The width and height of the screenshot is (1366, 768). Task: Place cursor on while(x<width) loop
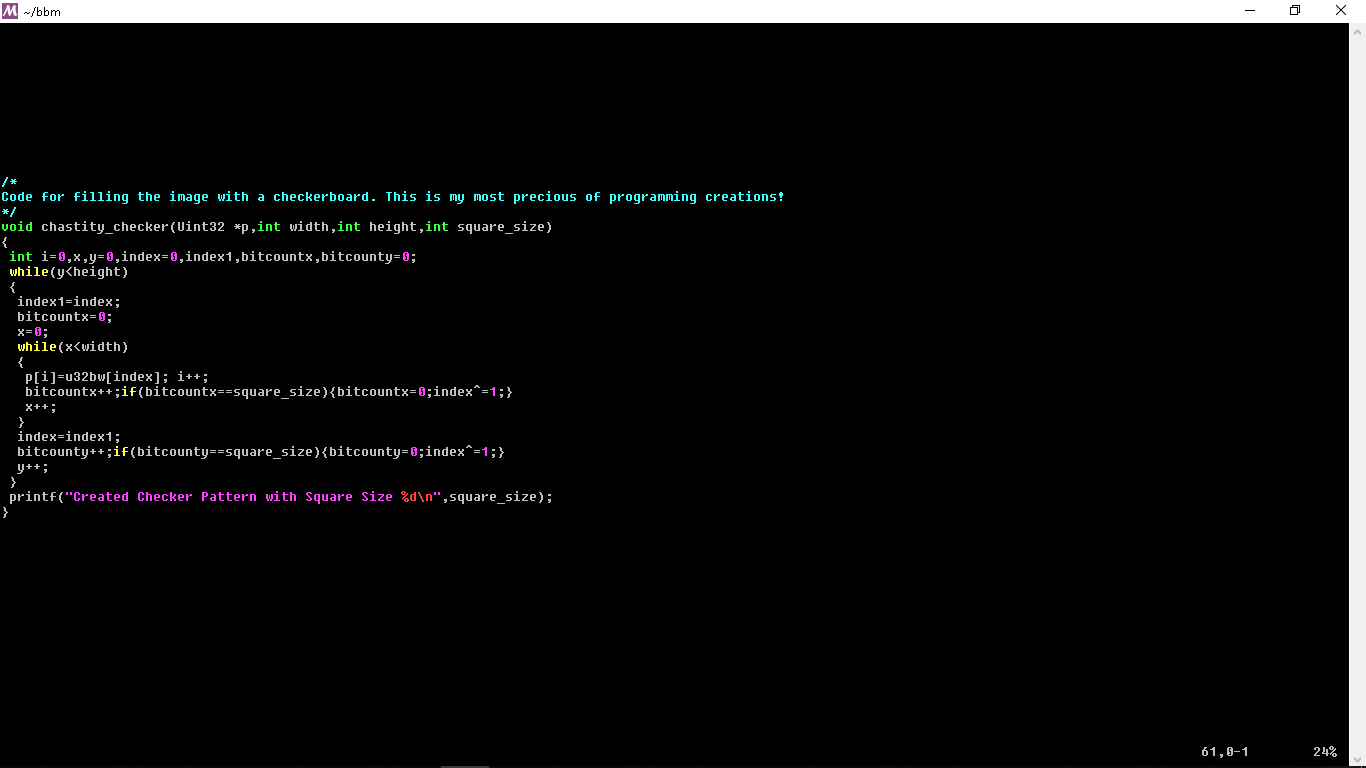coord(73,347)
